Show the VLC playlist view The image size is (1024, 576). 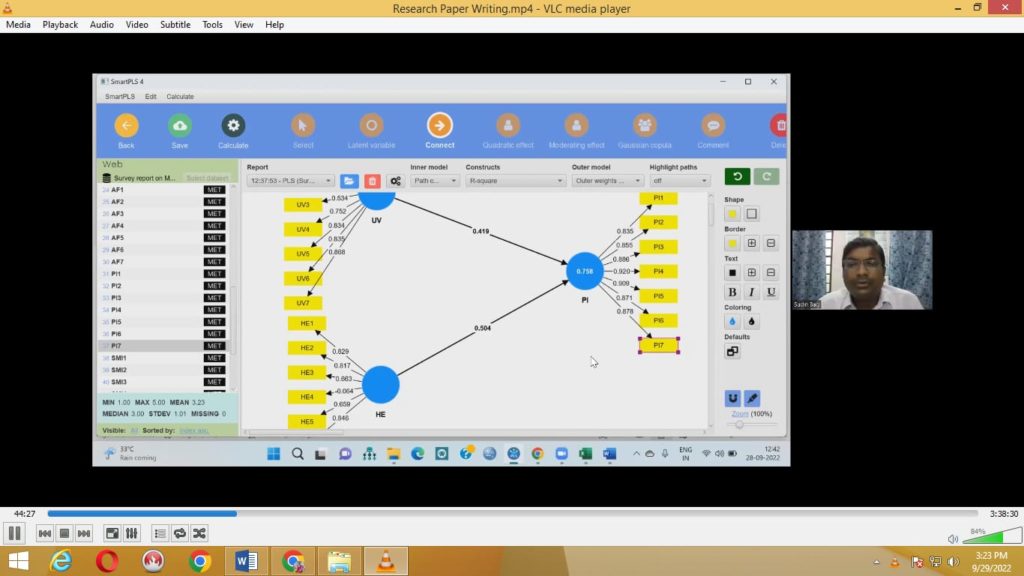pyautogui.click(x=160, y=533)
